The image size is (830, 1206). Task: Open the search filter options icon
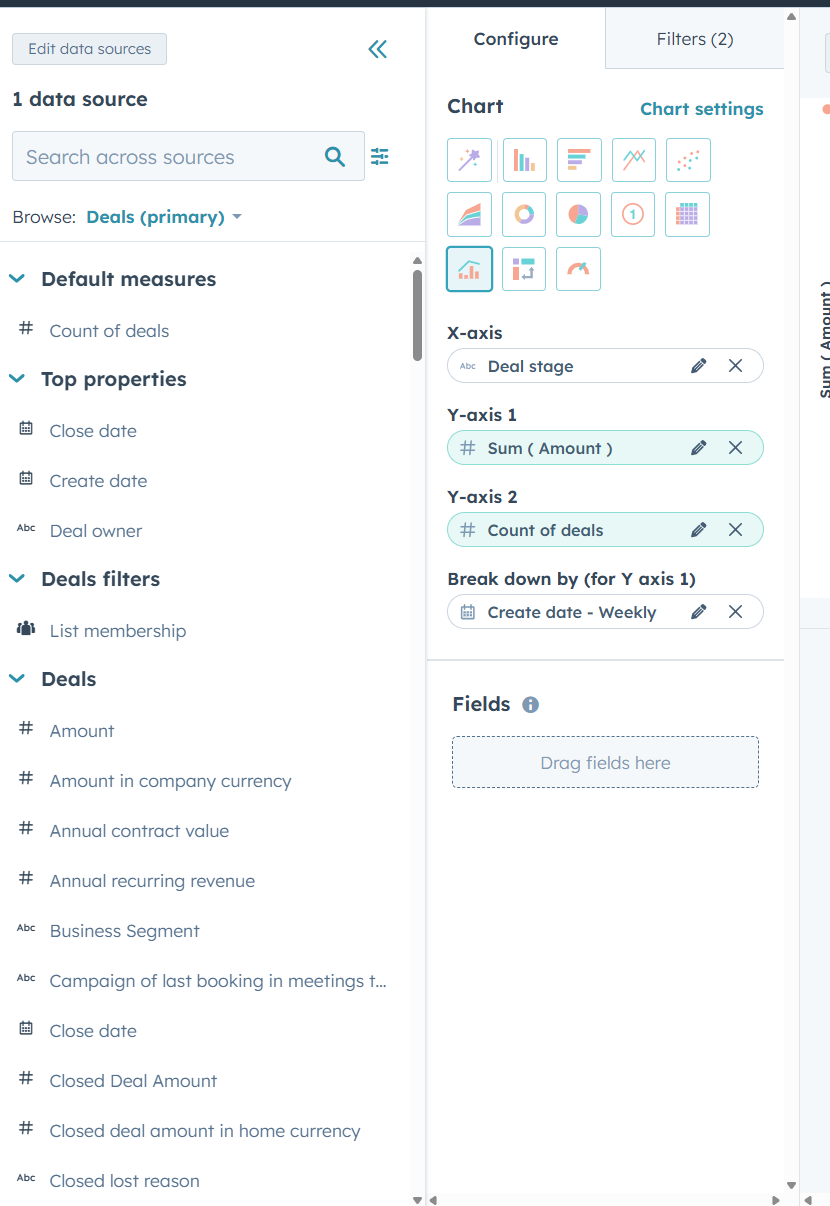[x=380, y=157]
